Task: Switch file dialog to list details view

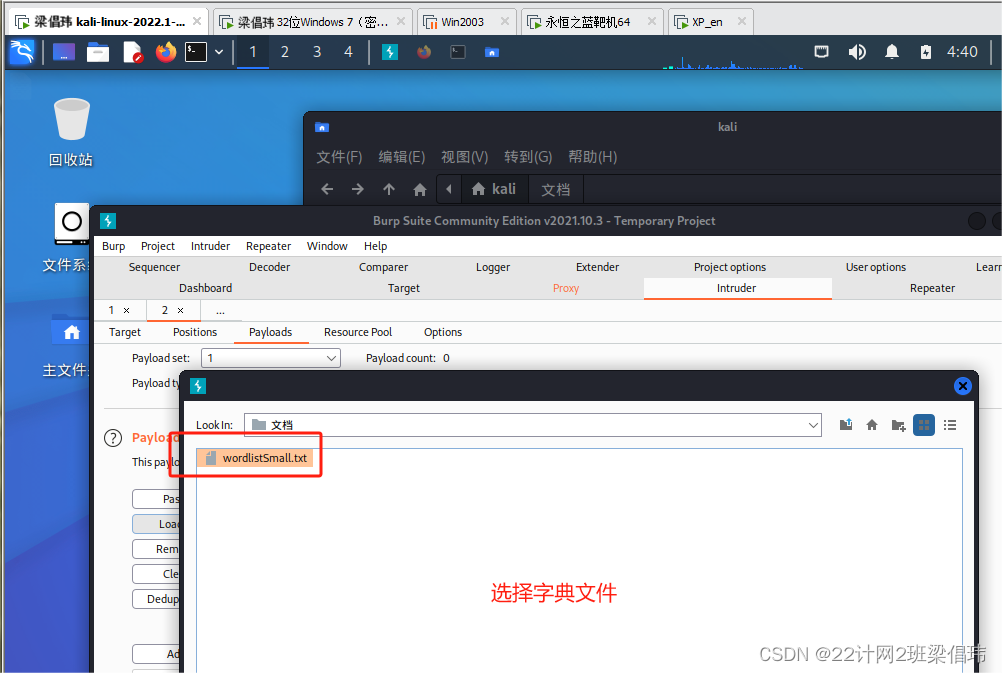Action: [950, 425]
